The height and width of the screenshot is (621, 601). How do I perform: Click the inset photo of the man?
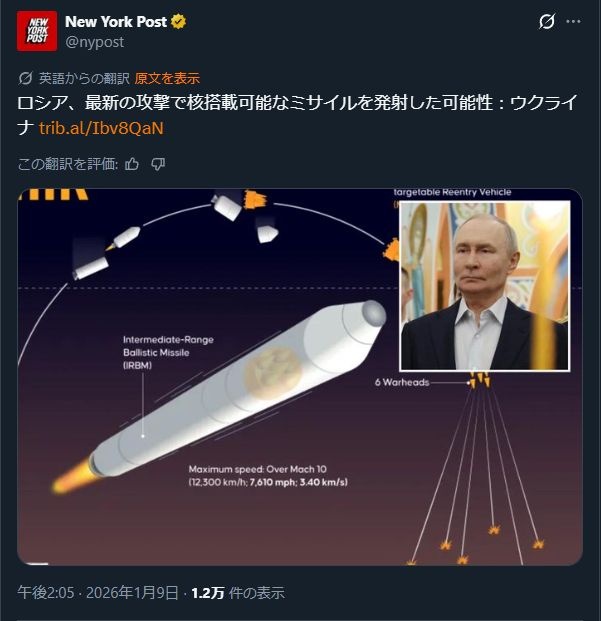point(484,285)
